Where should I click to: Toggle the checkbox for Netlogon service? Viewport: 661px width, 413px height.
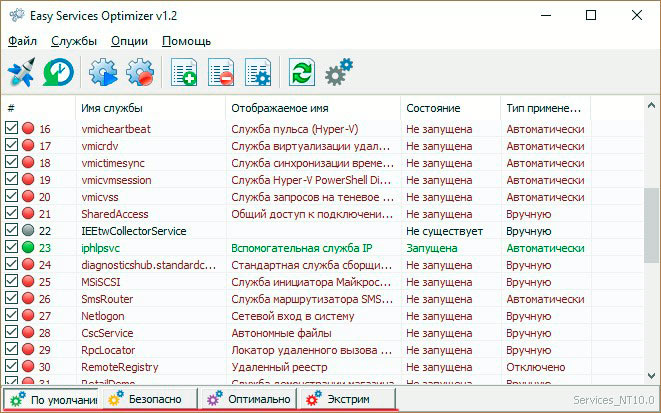[11, 315]
